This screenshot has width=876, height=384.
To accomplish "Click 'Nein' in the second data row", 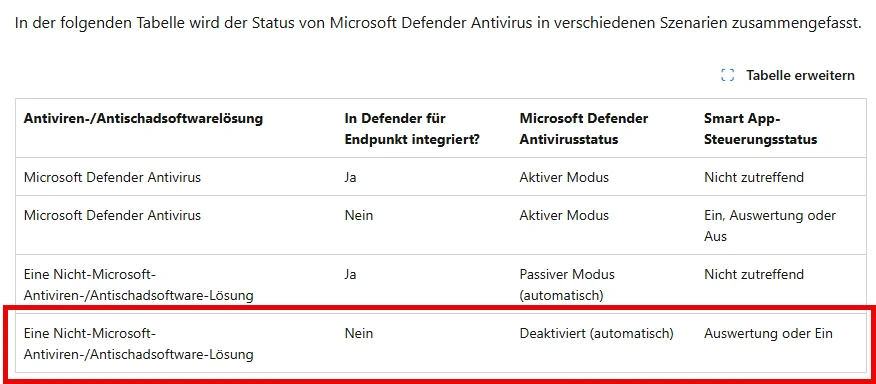I will pos(359,215).
